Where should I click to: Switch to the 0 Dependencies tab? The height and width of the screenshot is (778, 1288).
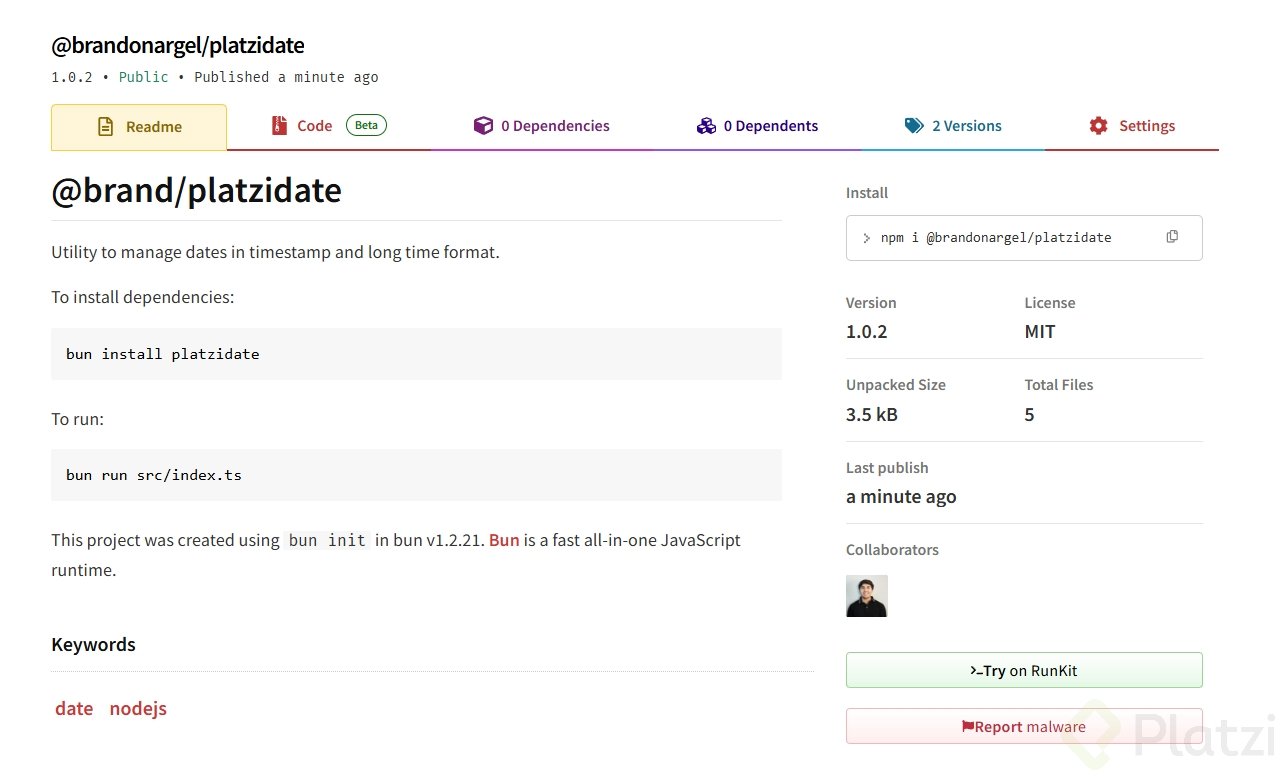[542, 126]
